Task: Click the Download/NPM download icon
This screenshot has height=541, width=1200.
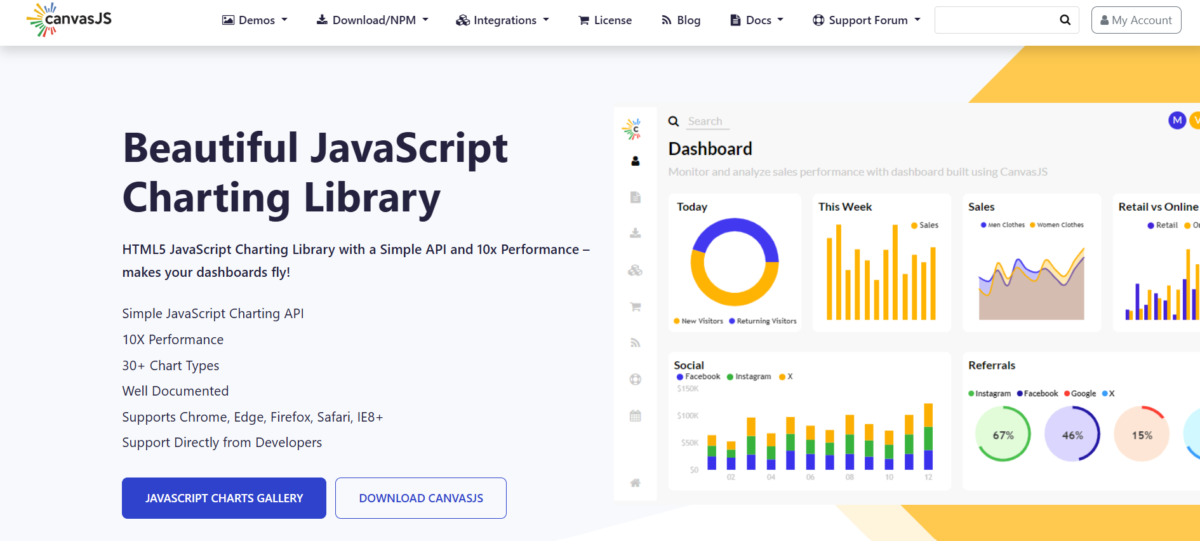Action: (x=322, y=20)
